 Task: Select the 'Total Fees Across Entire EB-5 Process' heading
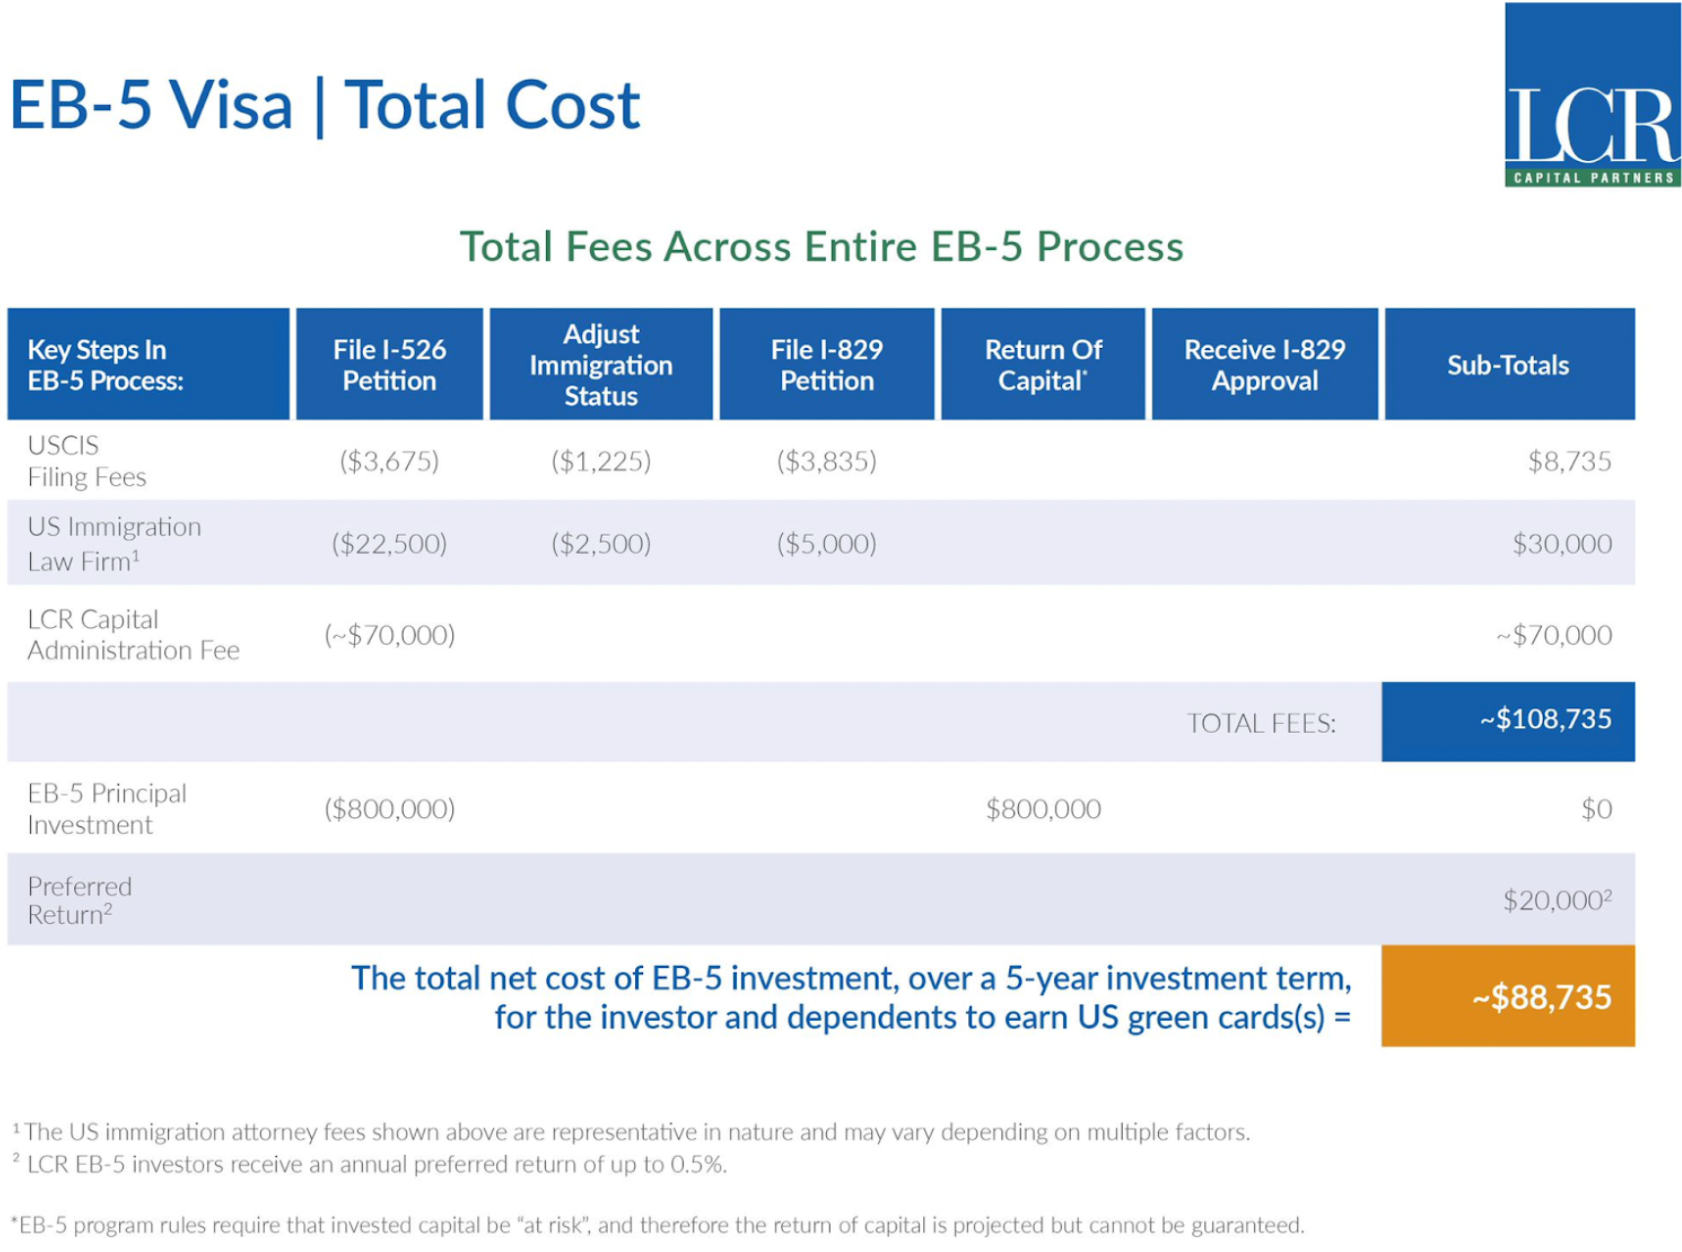point(821,247)
